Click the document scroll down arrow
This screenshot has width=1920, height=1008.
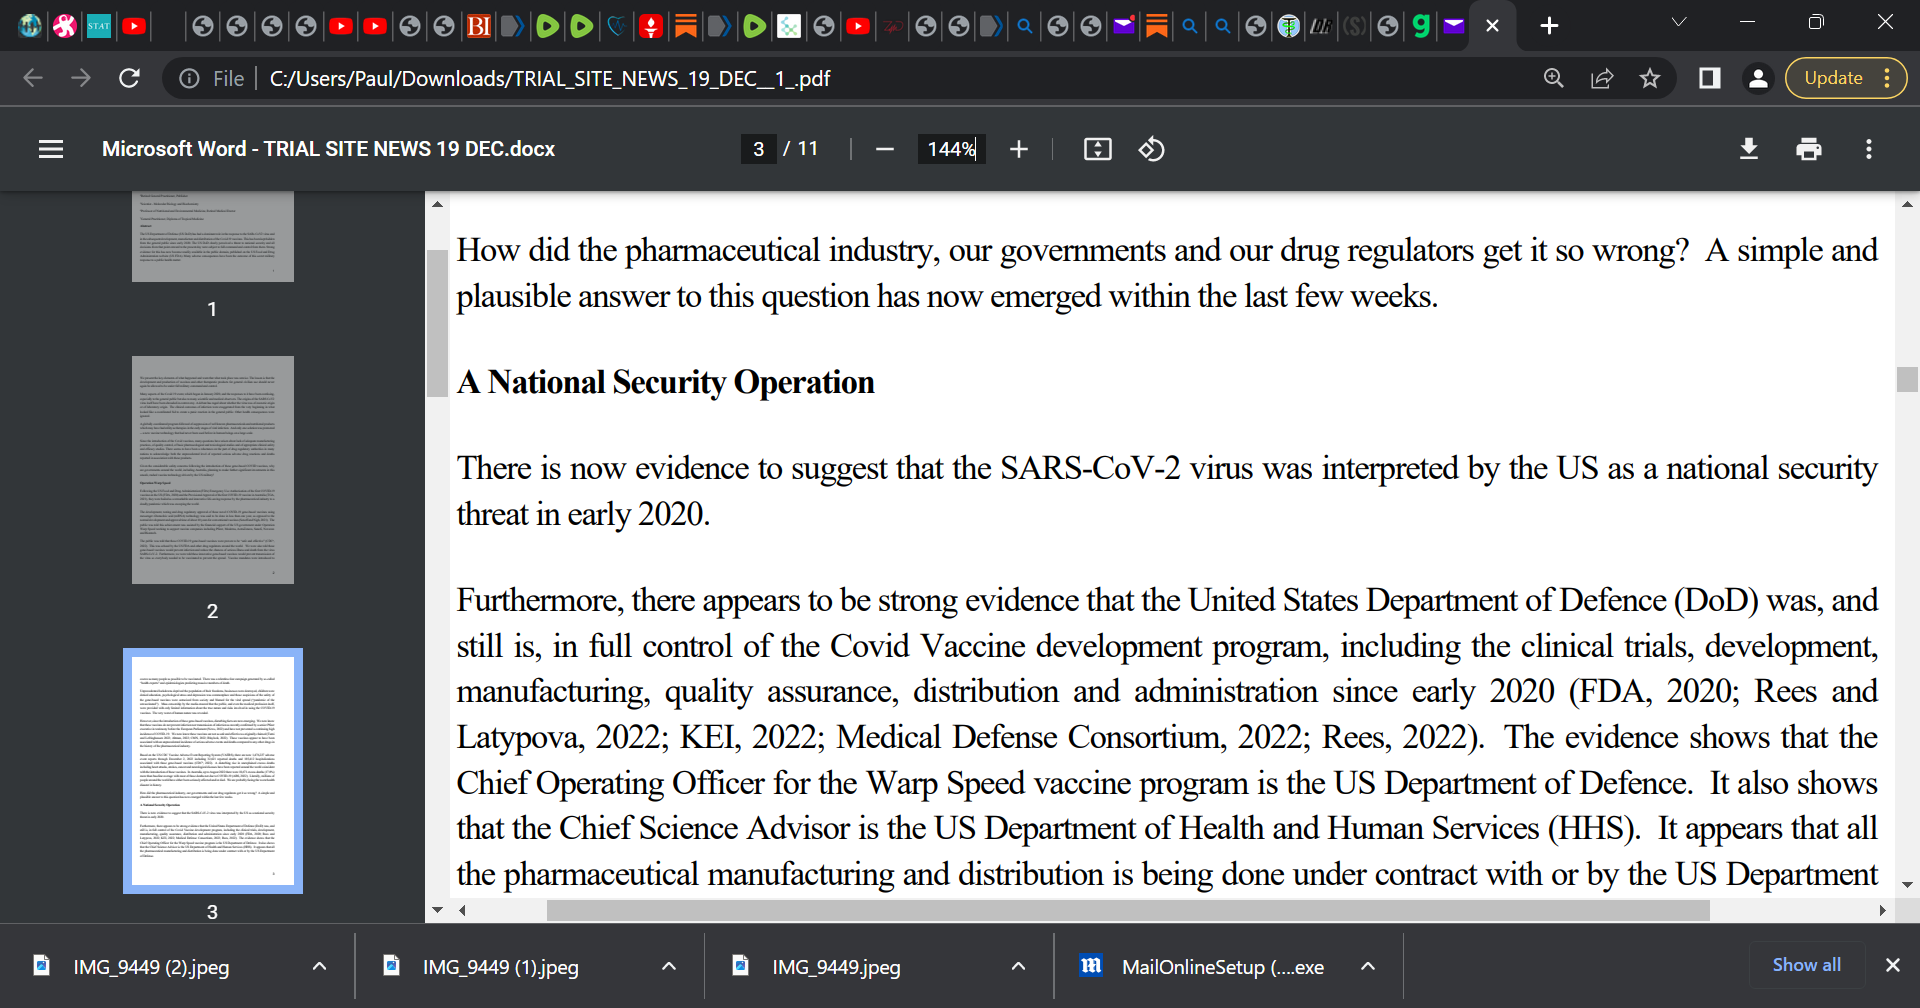tap(1907, 885)
